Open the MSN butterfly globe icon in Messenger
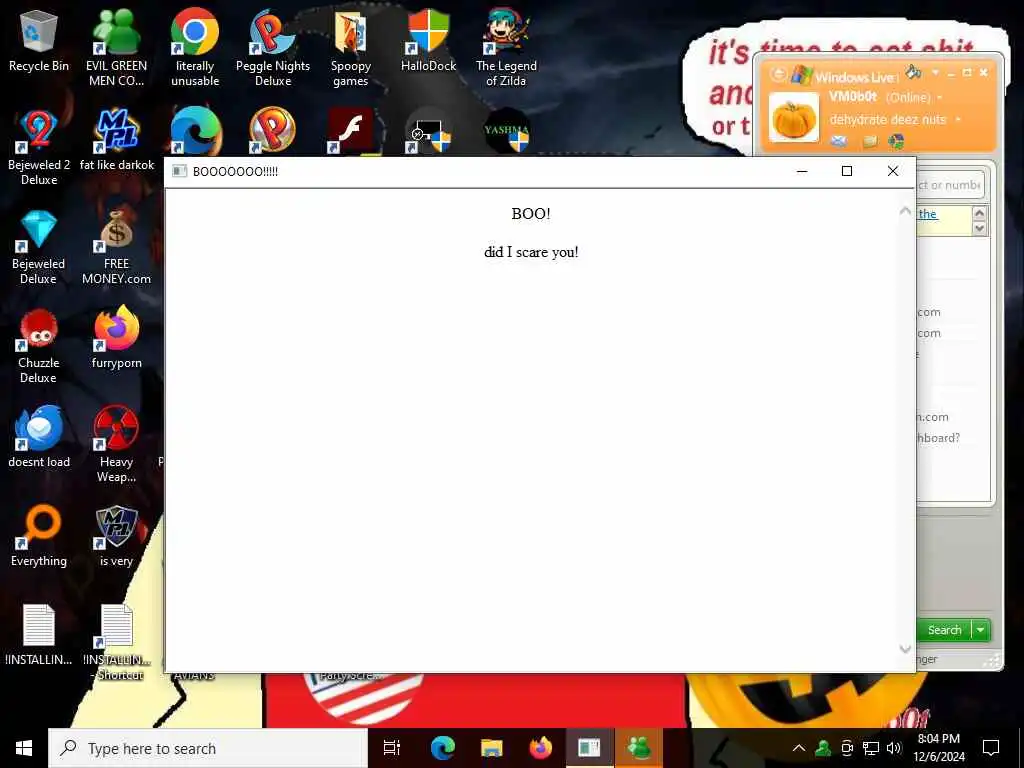The image size is (1024, 768). (897, 140)
